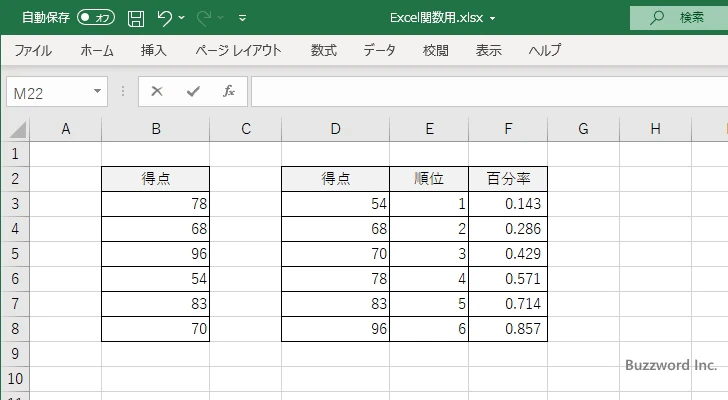Select column F header
Viewport: 728px width, 400px height.
click(508, 129)
